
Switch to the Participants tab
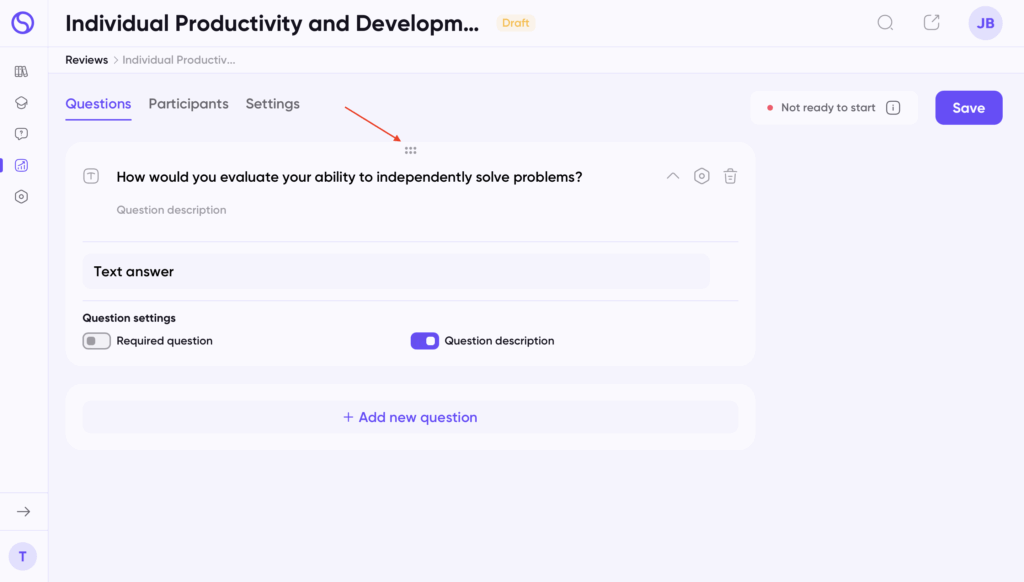pos(188,104)
